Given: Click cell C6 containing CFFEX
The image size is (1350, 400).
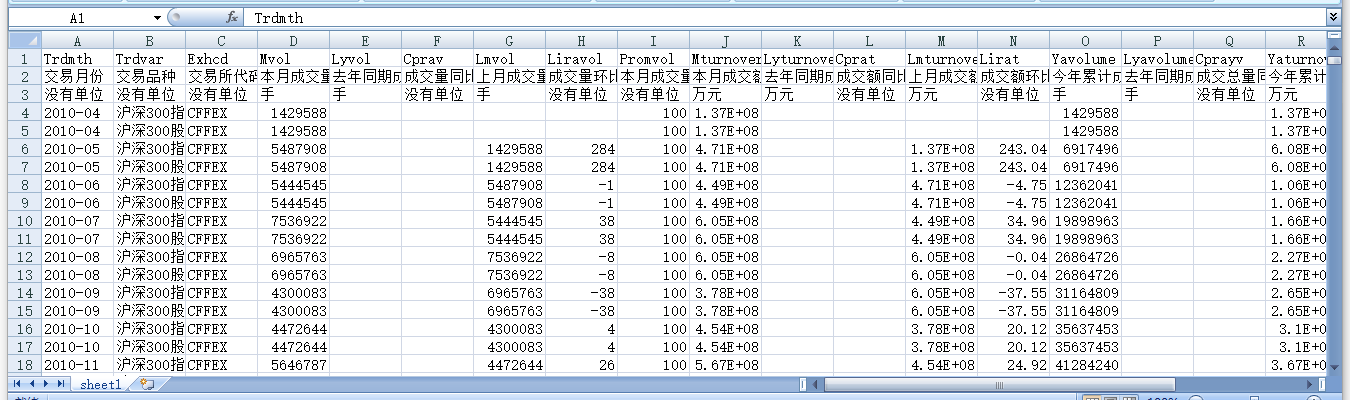Looking at the screenshot, I should (222, 149).
